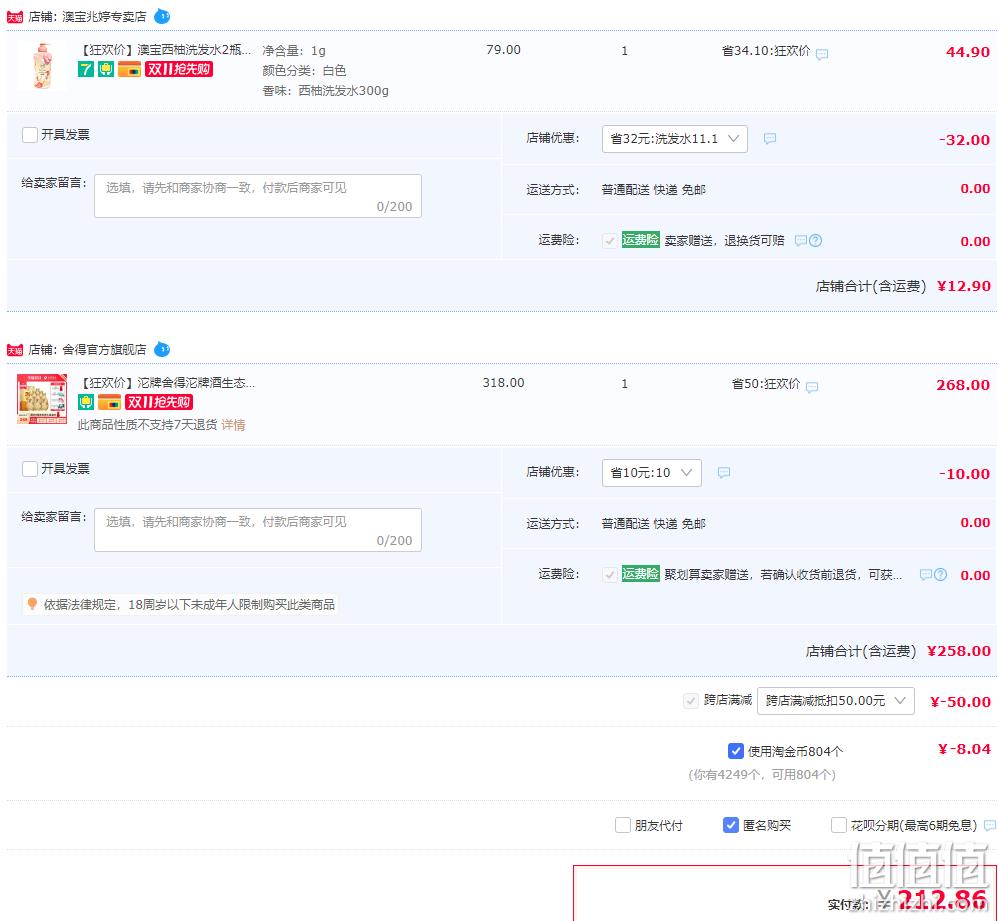Click 香味: 西柚洗发水300g attribute text

click(x=325, y=91)
